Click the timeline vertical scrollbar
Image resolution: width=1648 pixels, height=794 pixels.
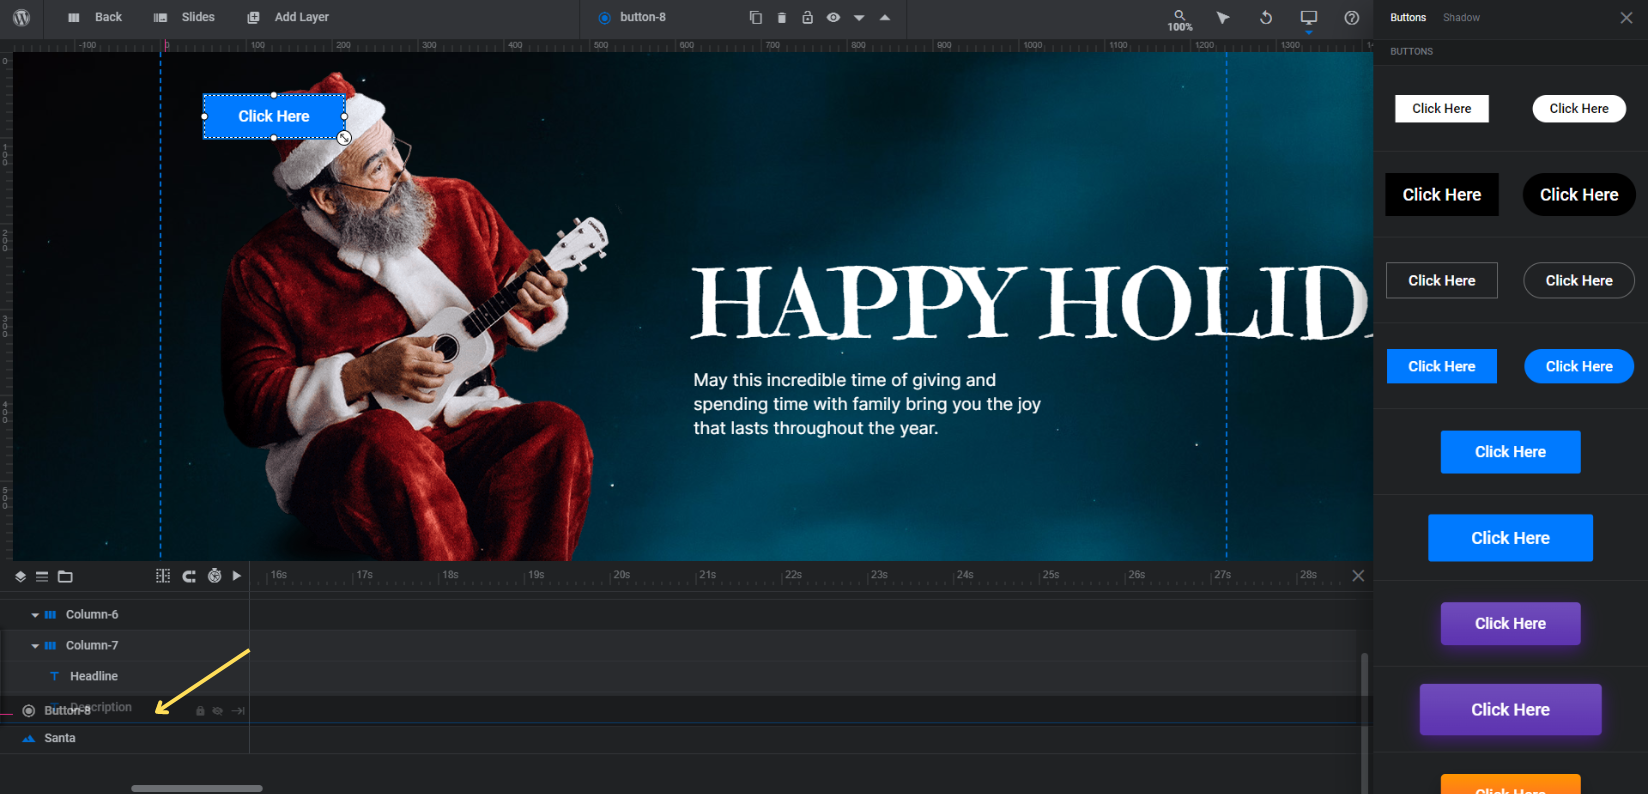tap(1364, 722)
